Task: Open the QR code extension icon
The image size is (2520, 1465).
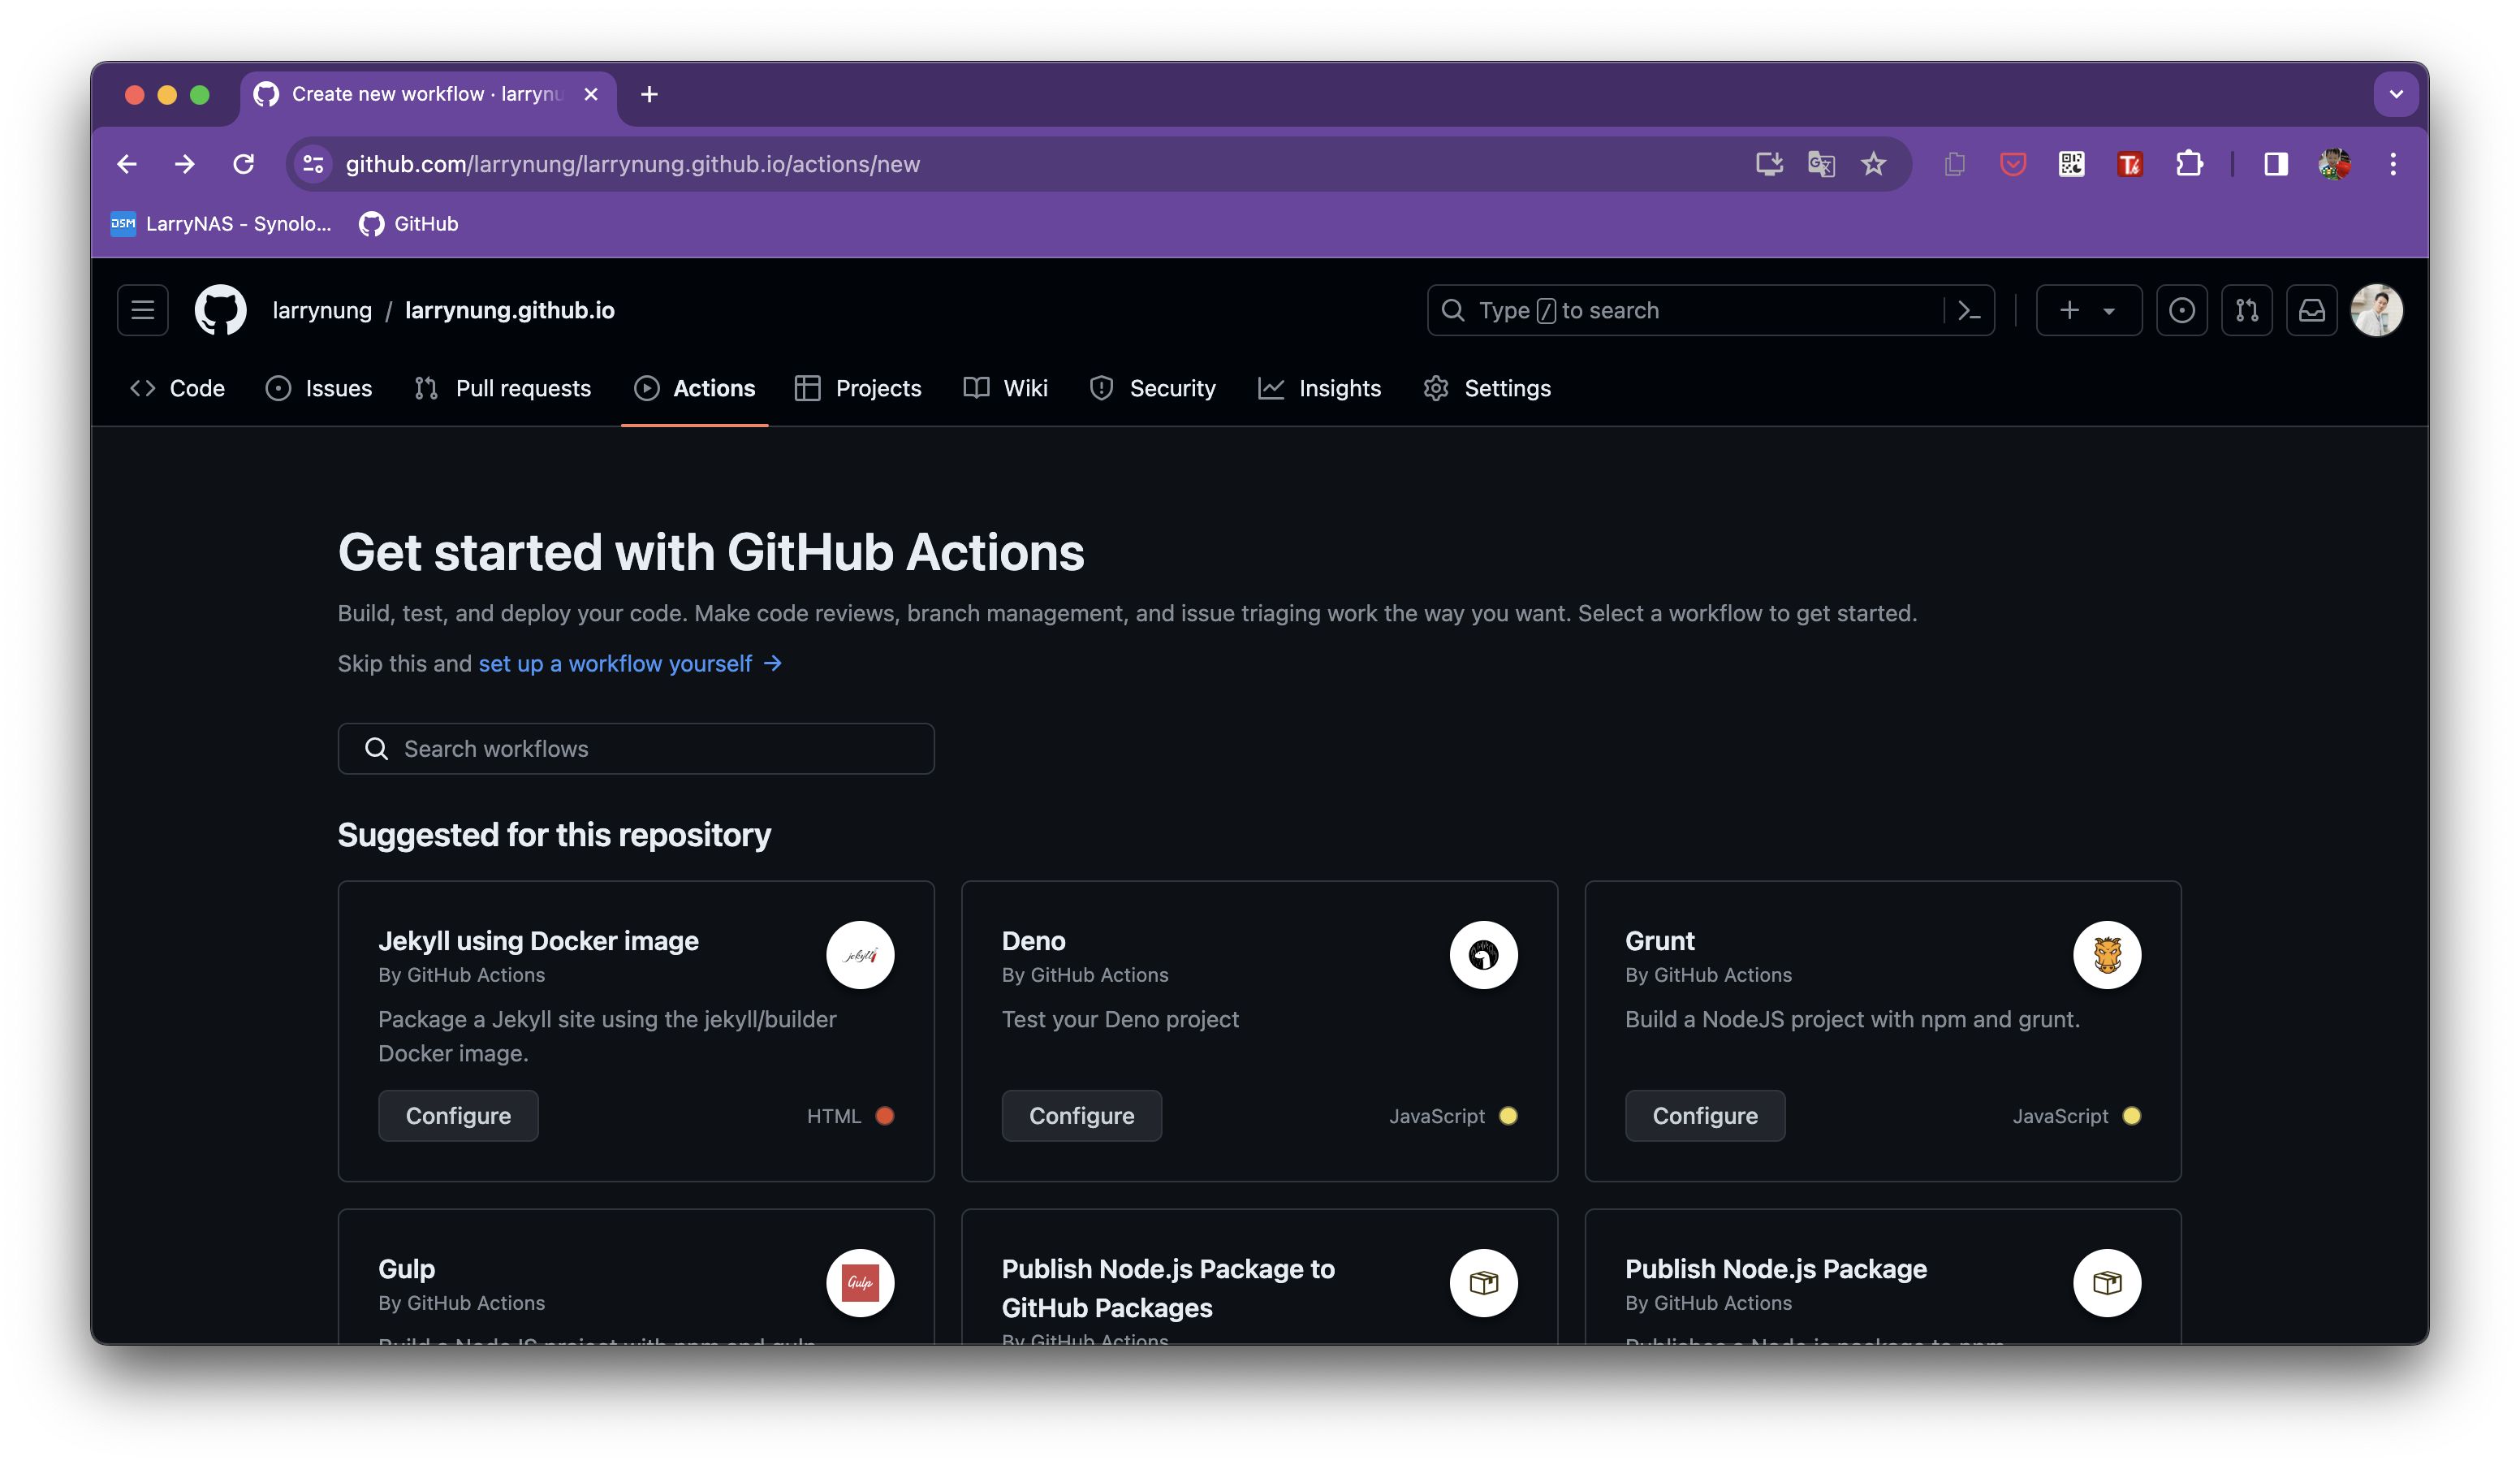Action: point(2071,164)
